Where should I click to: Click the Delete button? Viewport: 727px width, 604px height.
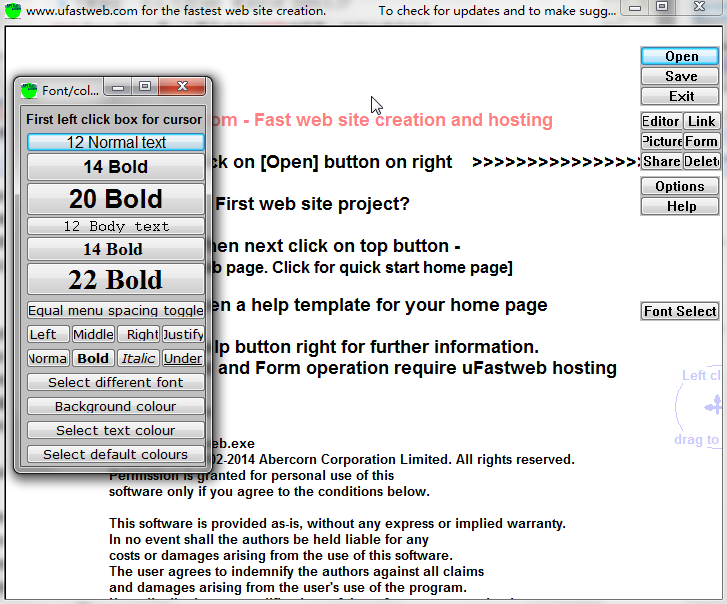[701, 161]
